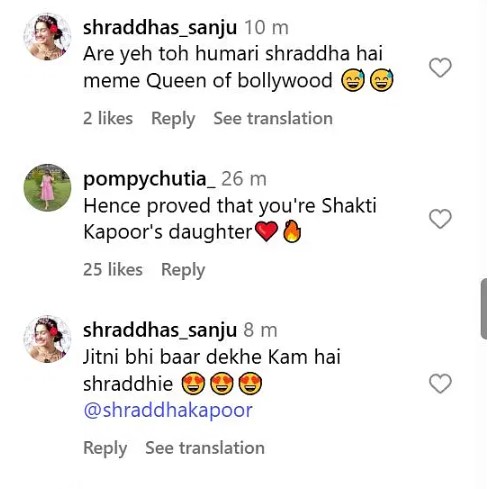Viewport: 499px width, 489px height.
Task: Like the 'Jitni bhi baar dekhe' comment
Action: (440, 383)
